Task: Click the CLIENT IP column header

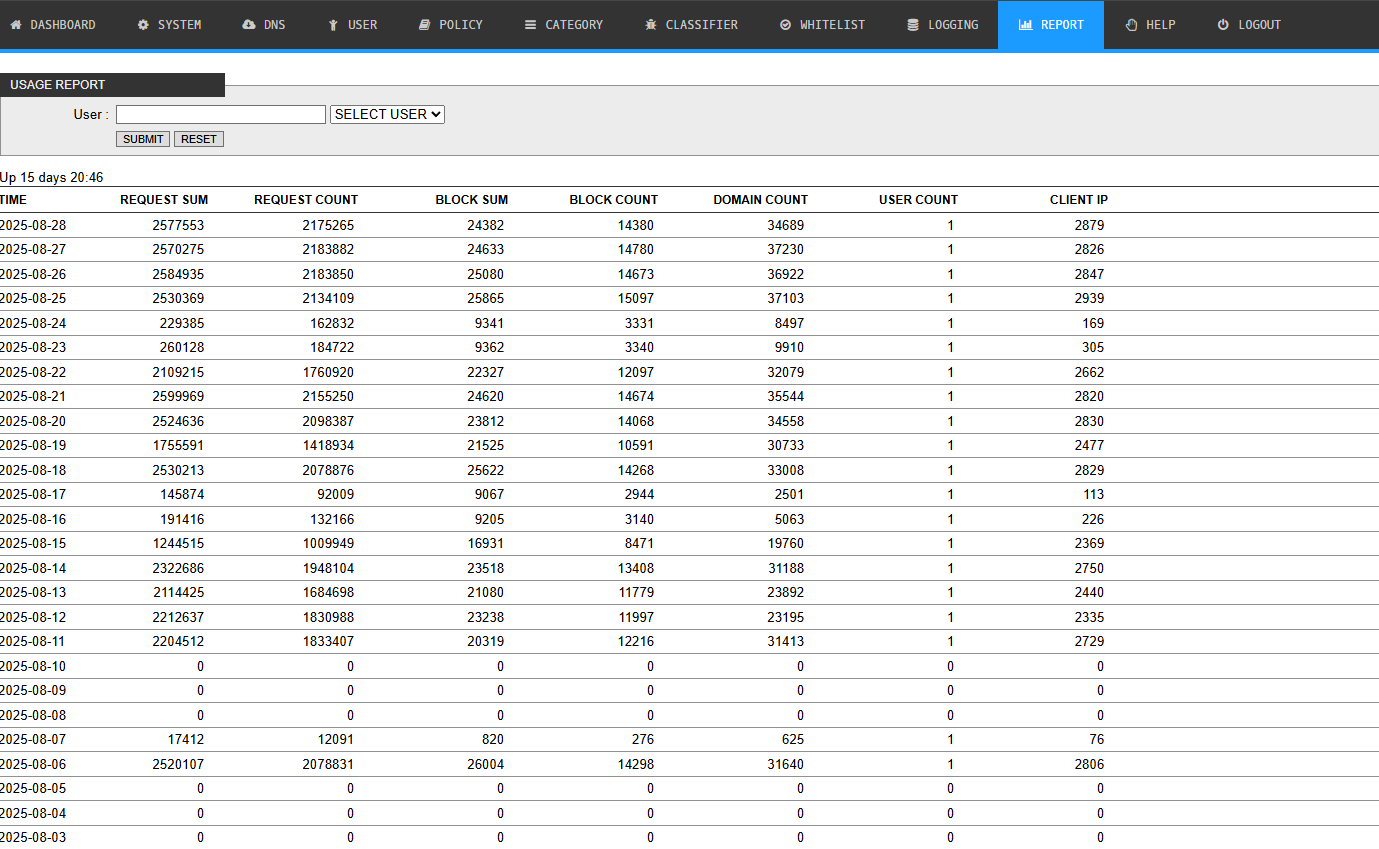Action: point(1078,200)
